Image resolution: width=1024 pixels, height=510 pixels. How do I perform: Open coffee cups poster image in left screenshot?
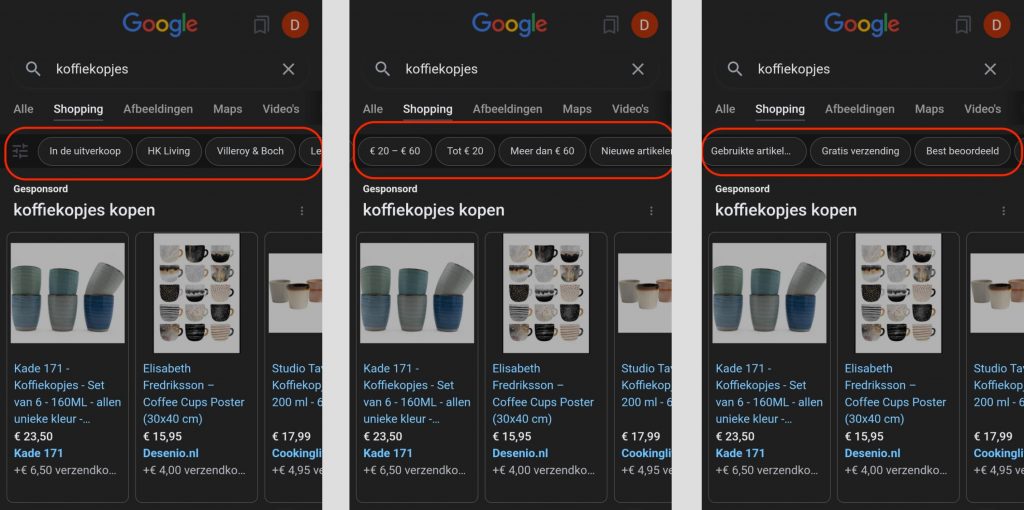[x=197, y=293]
